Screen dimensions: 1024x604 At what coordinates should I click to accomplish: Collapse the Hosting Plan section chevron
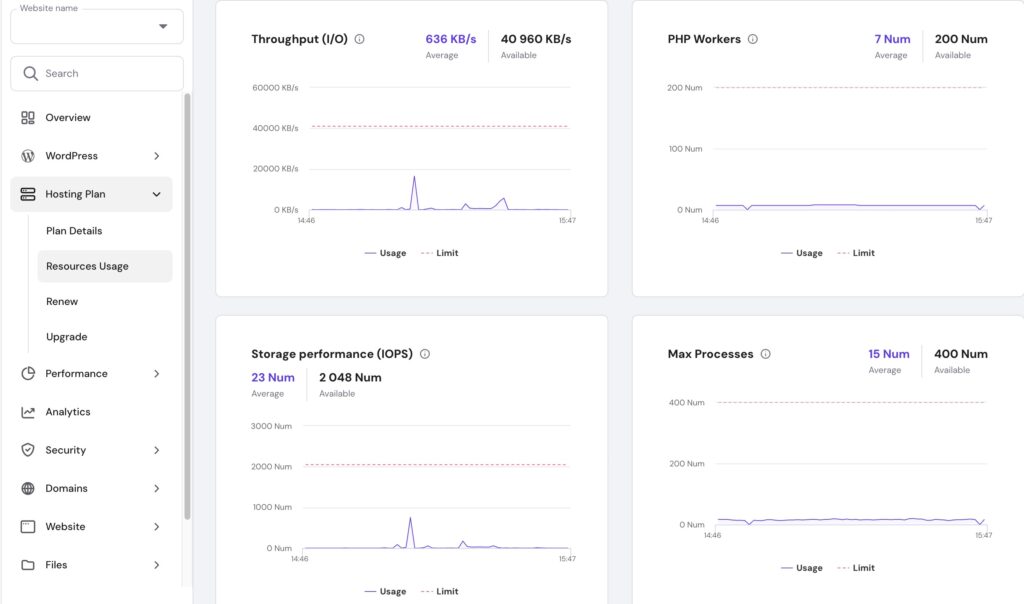[x=156, y=194]
